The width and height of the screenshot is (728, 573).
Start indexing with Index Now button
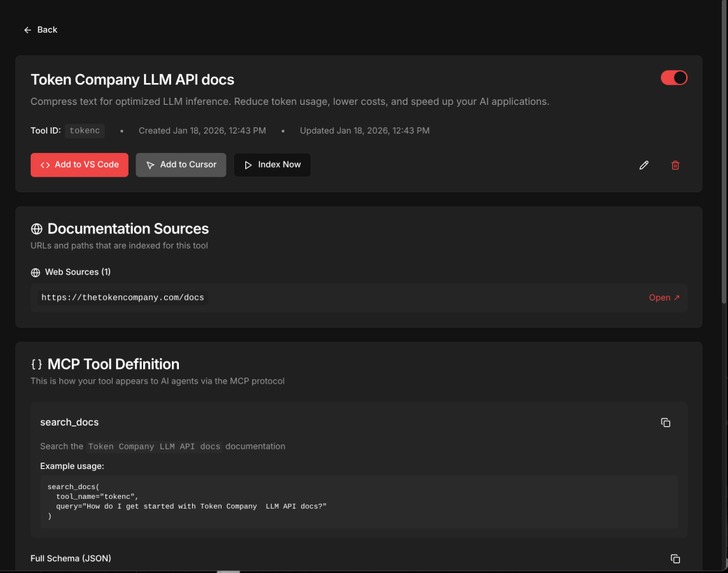[272, 165]
